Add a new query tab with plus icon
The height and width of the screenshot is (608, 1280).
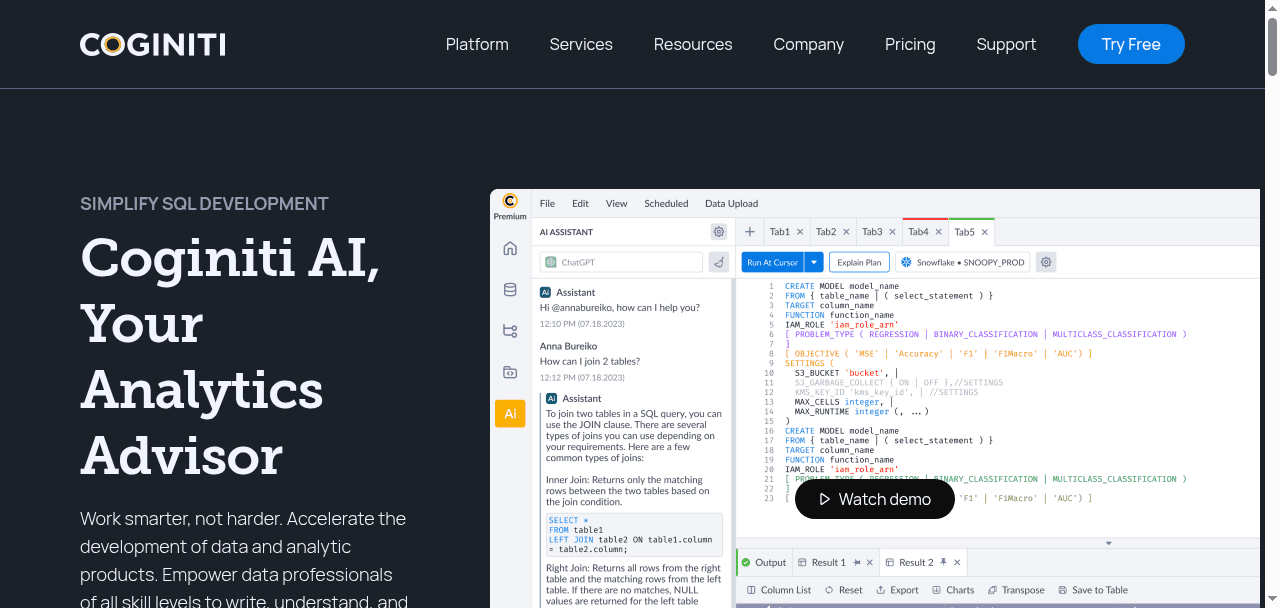[750, 232]
